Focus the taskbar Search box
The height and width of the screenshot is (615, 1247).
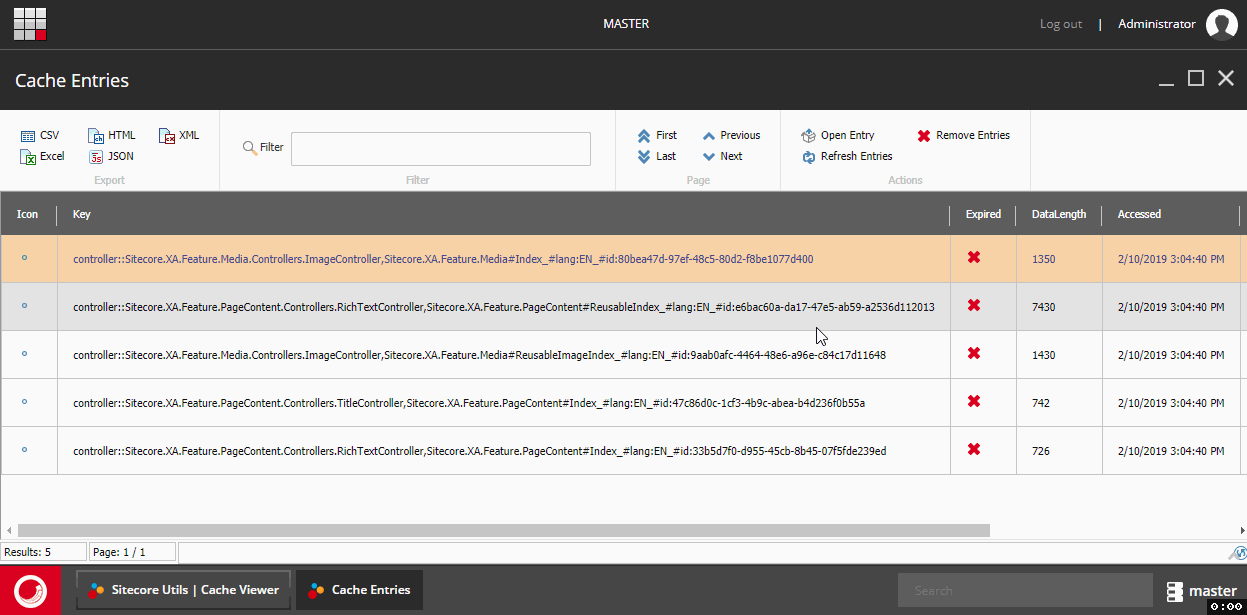click(x=1025, y=590)
